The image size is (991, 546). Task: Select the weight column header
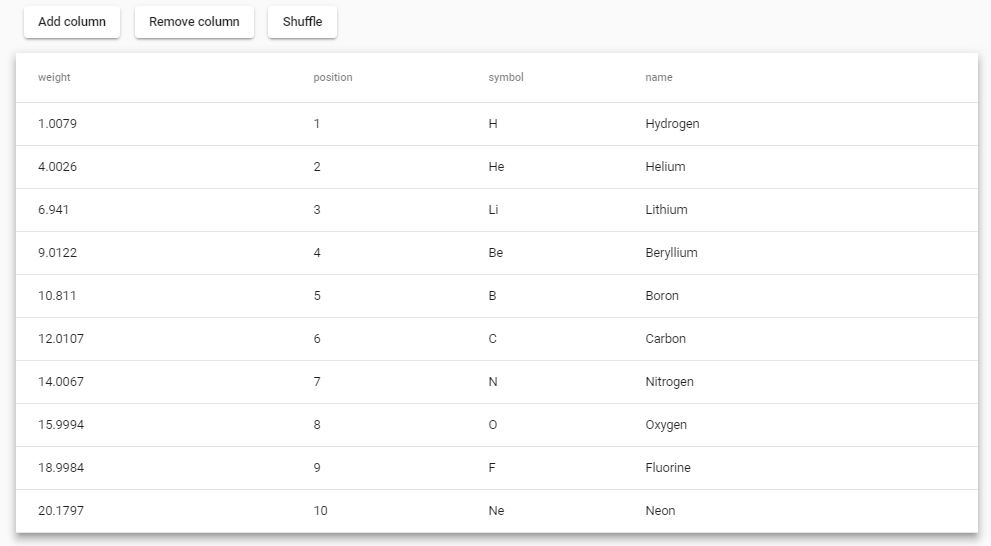[54, 77]
